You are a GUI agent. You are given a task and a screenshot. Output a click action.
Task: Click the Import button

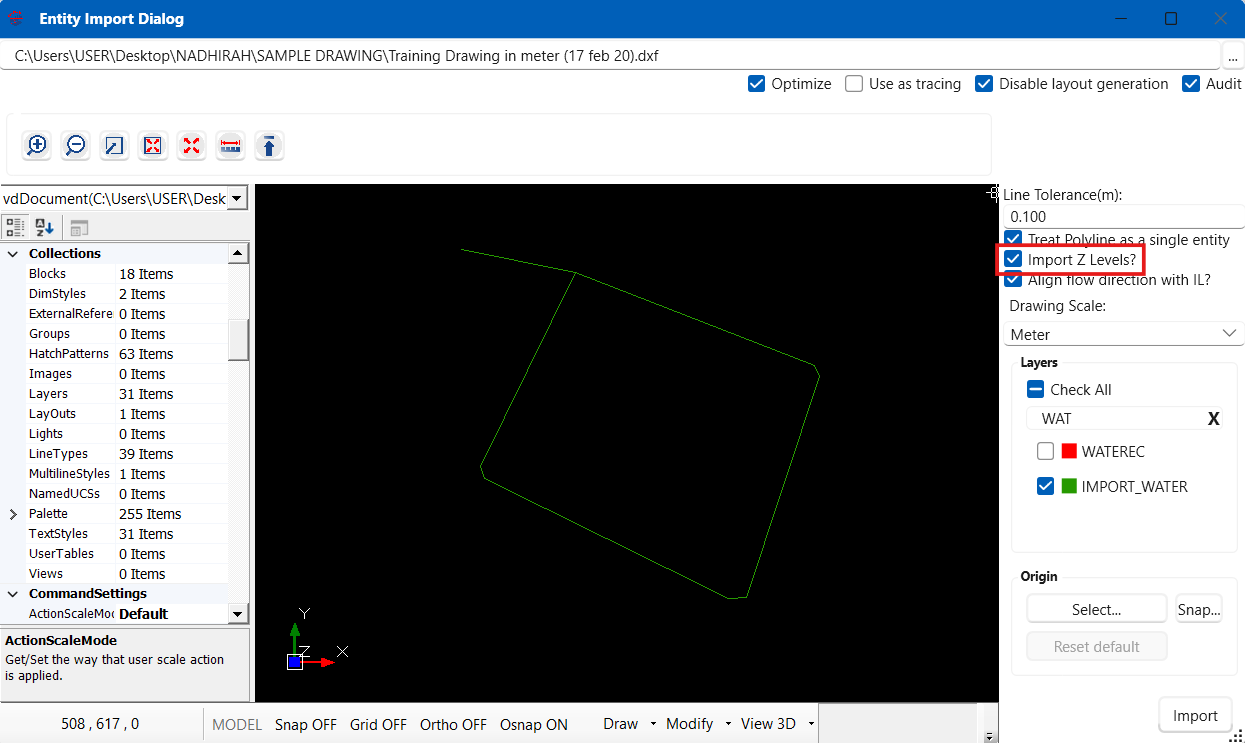[x=1195, y=716]
